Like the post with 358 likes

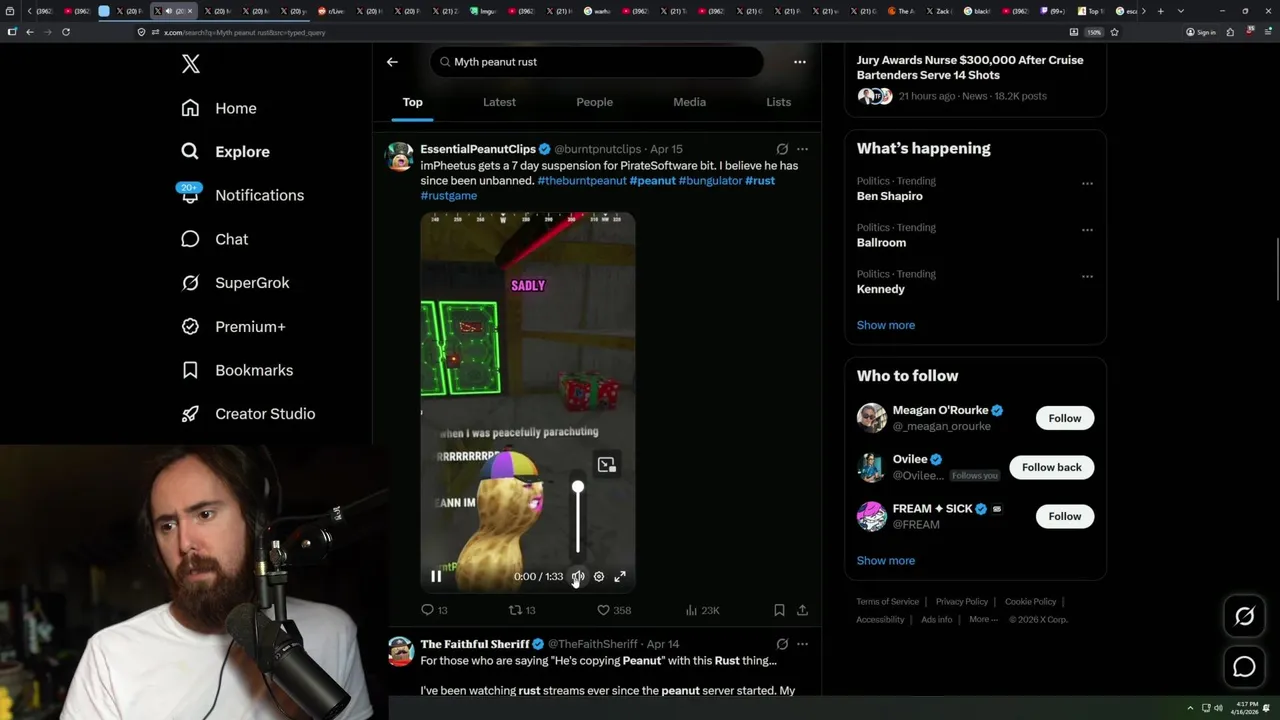614,610
